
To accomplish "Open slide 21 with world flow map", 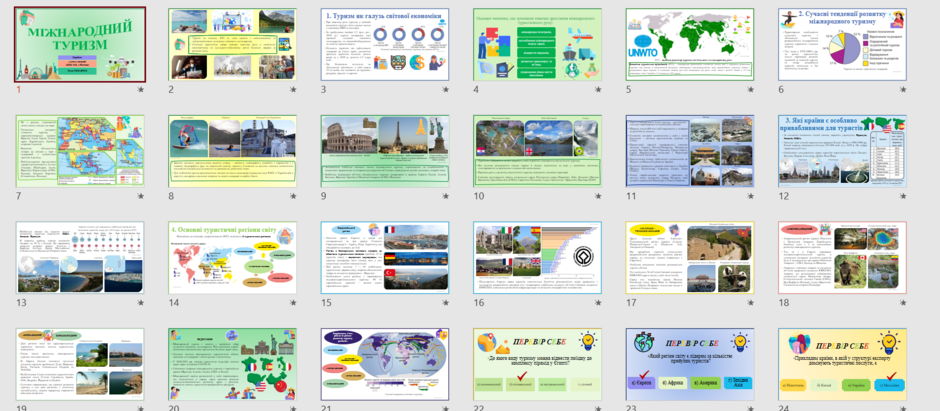I will coord(385,364).
